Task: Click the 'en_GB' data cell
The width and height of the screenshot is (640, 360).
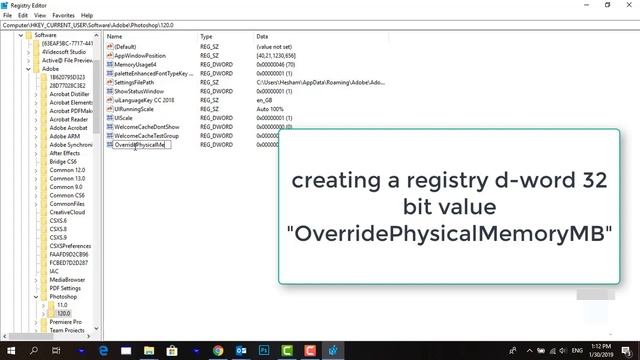Action: [x=264, y=100]
